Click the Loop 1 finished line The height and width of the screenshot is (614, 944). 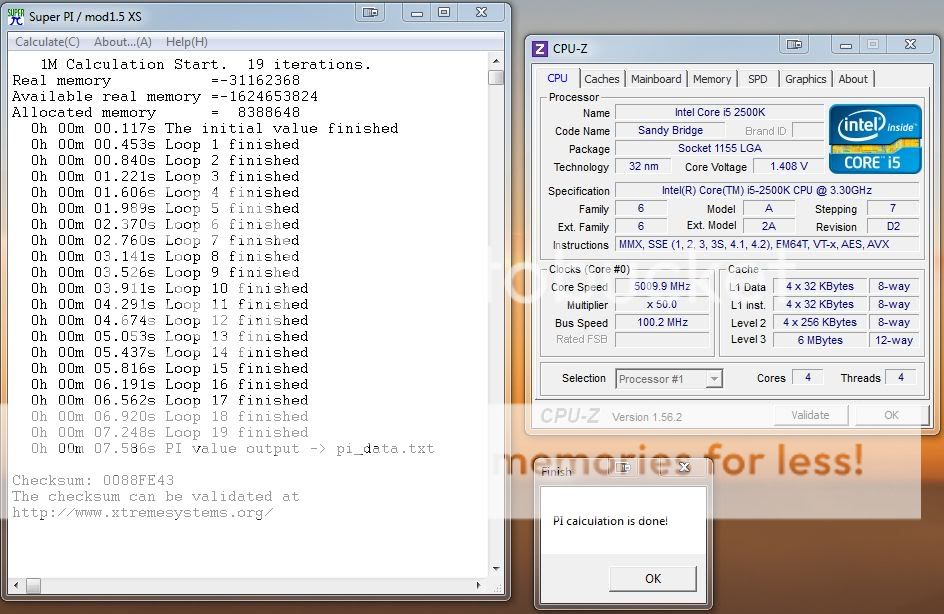pos(165,144)
